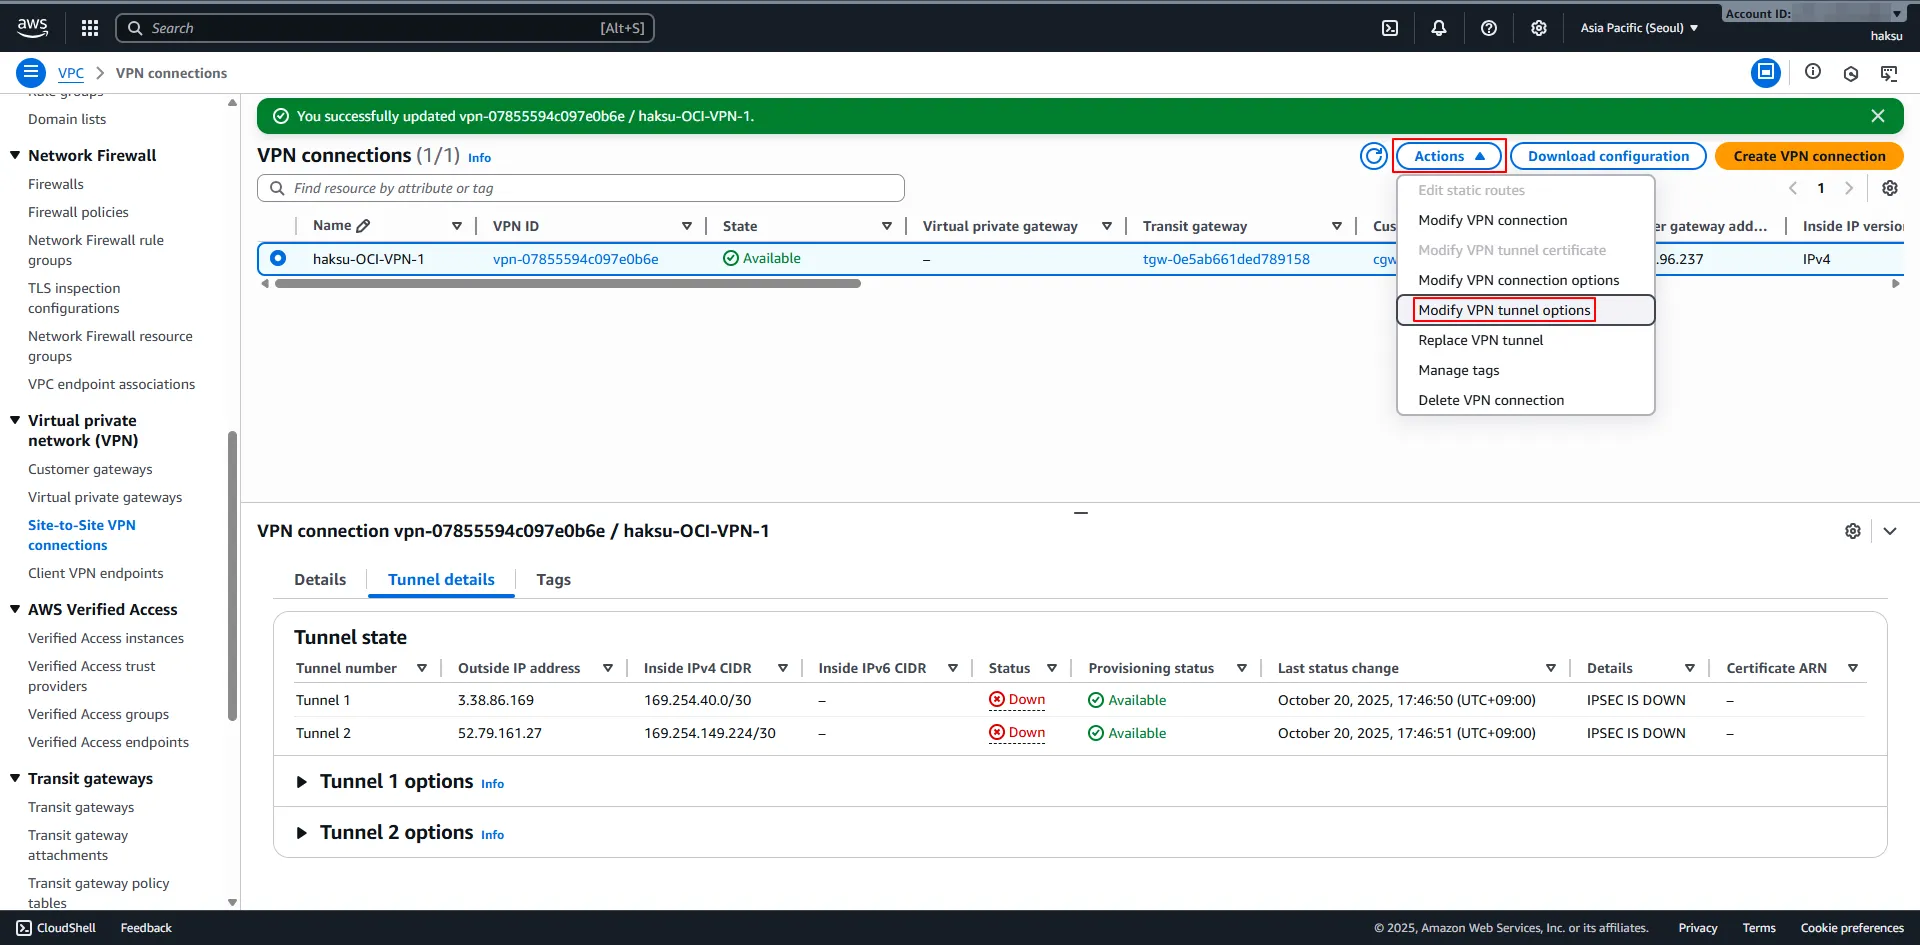Click Tunnel 1 Down status indicator
1920x945 pixels.
click(1017, 700)
